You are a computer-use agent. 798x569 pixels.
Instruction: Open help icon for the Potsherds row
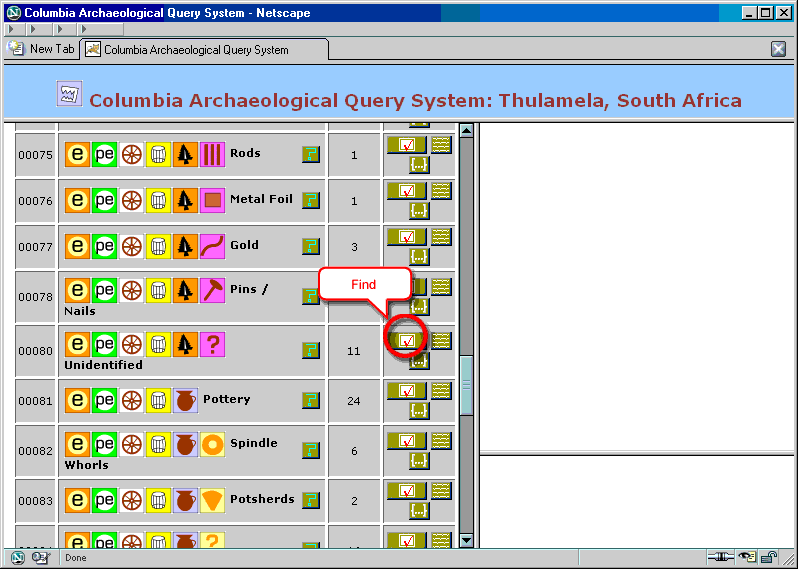(x=311, y=500)
